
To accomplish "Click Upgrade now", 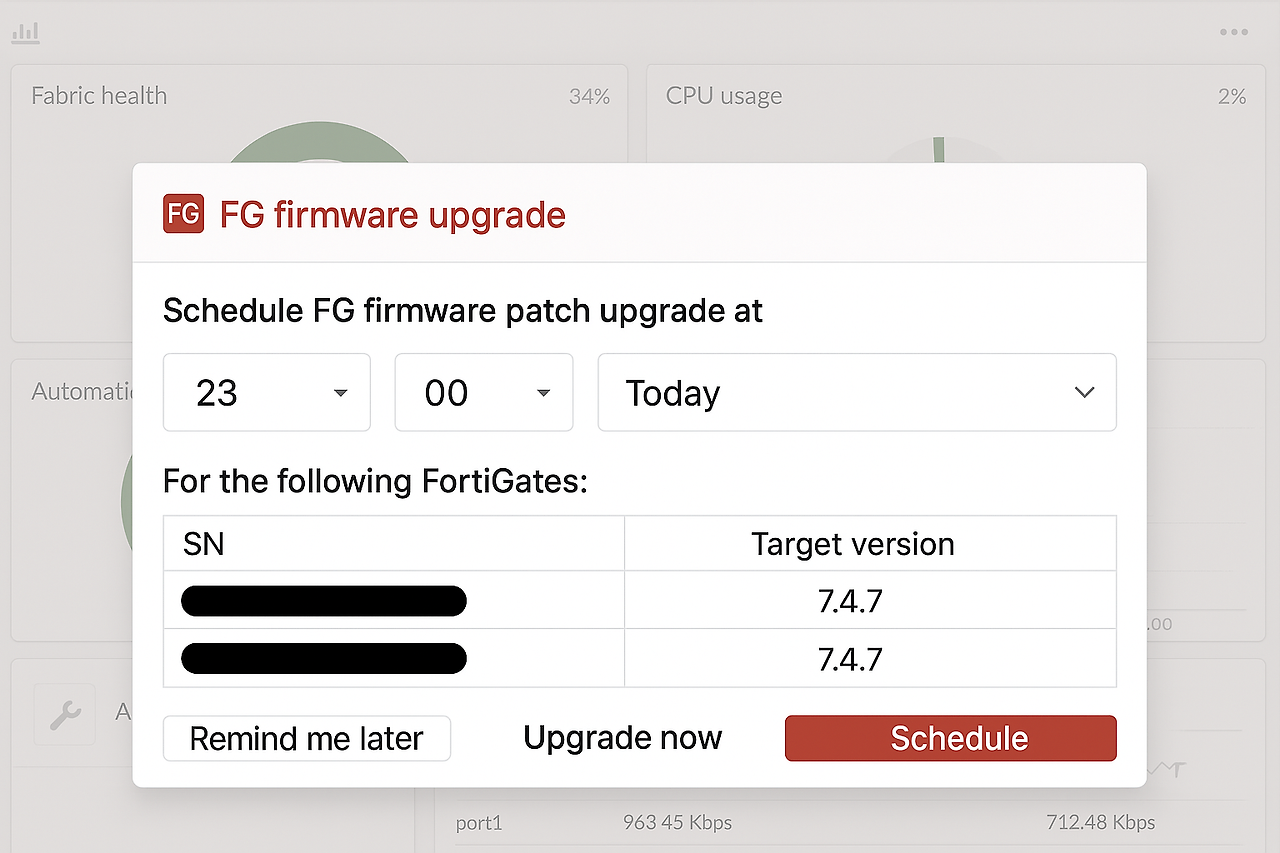I will point(622,738).
